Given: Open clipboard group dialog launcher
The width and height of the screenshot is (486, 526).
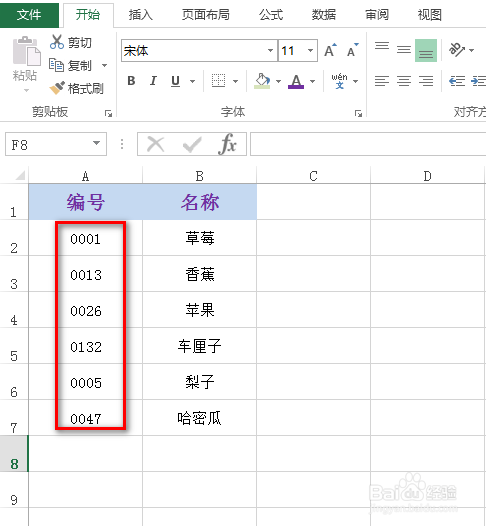Looking at the screenshot, I should pos(108,113).
